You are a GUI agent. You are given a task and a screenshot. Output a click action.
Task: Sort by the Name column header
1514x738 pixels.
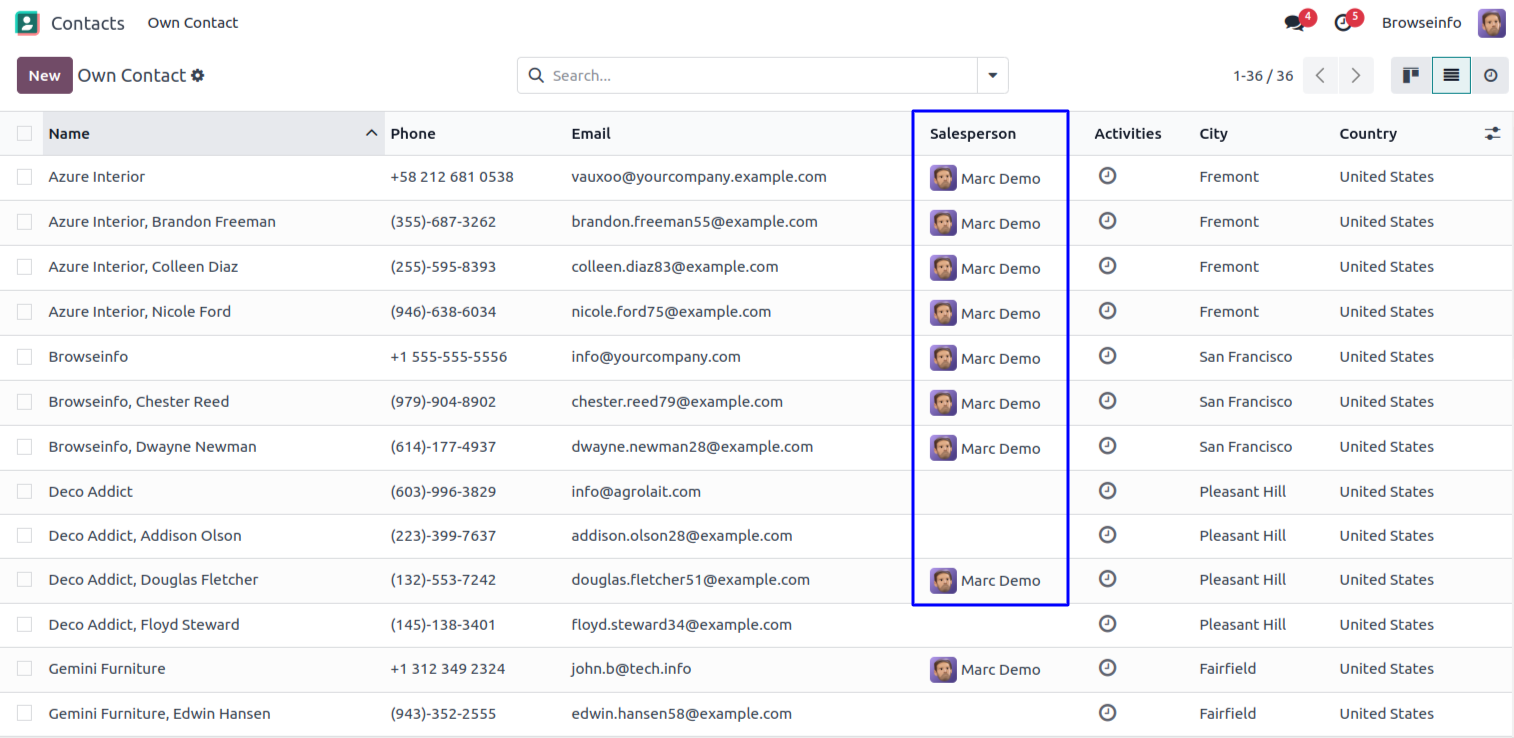69,134
